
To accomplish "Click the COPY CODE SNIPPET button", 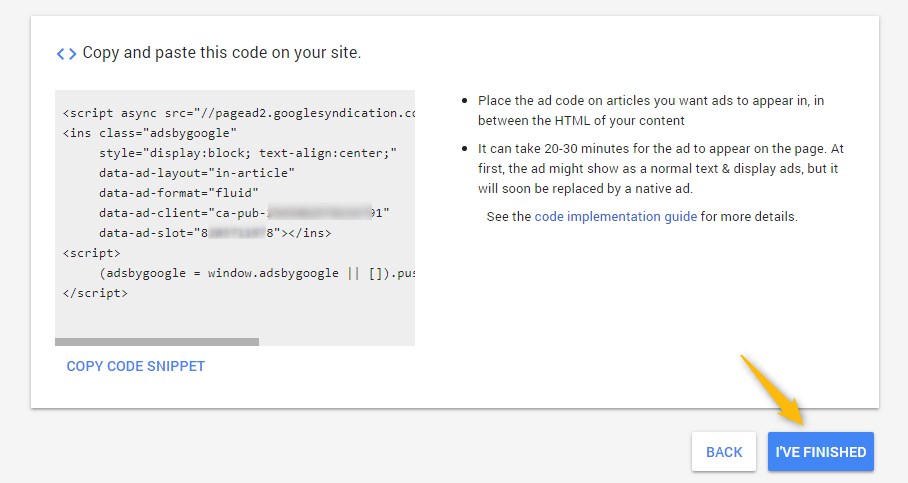I will tap(135, 366).
